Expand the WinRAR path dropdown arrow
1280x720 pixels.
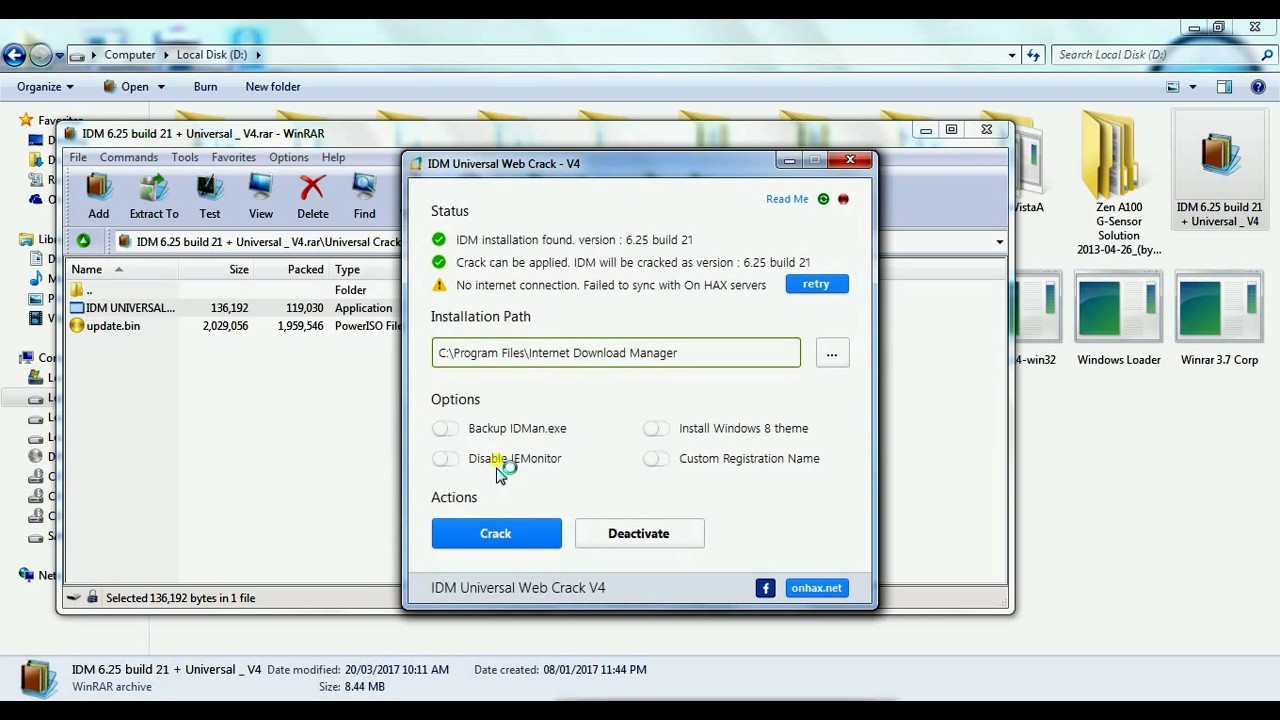999,241
